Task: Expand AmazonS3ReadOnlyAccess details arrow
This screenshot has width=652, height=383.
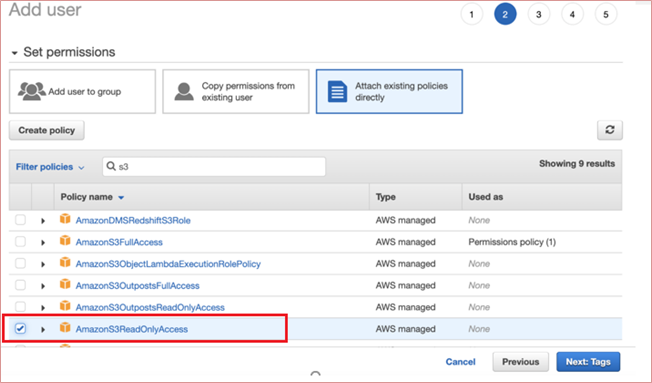Action: (x=43, y=329)
